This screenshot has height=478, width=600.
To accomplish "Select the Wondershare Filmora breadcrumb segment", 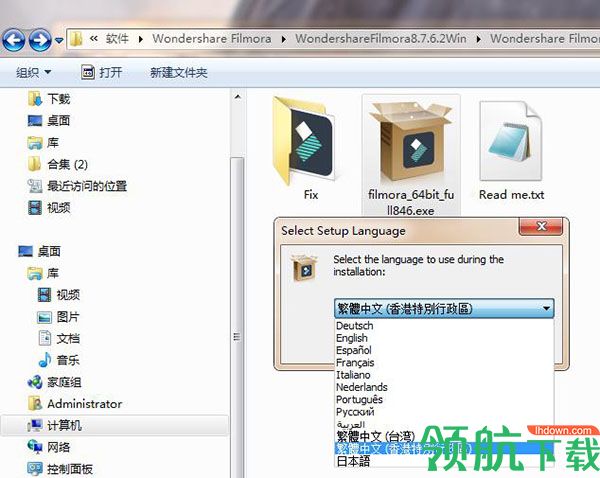I will coord(212,39).
